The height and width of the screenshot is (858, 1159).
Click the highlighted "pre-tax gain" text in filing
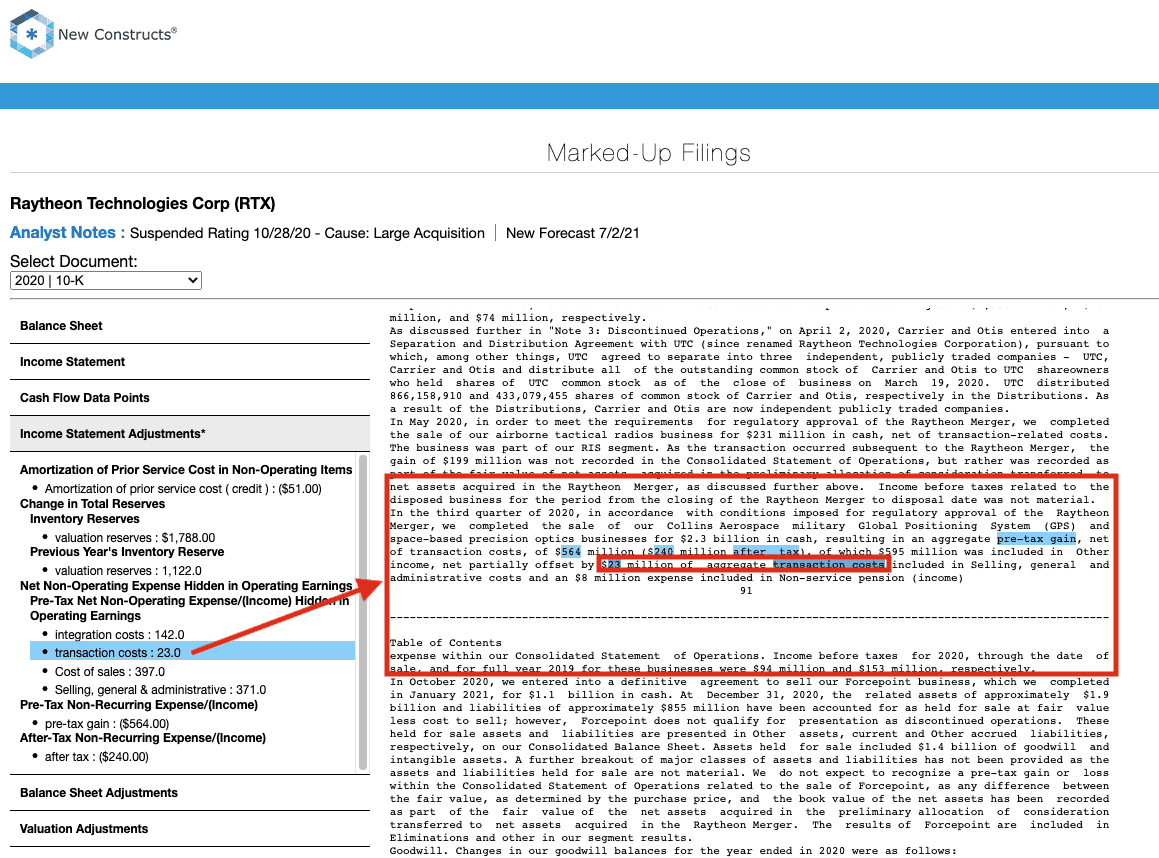[x=1036, y=539]
